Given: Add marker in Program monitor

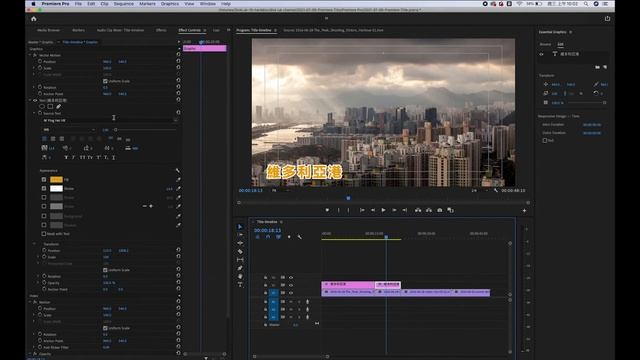Looking at the screenshot, I should [327, 210].
